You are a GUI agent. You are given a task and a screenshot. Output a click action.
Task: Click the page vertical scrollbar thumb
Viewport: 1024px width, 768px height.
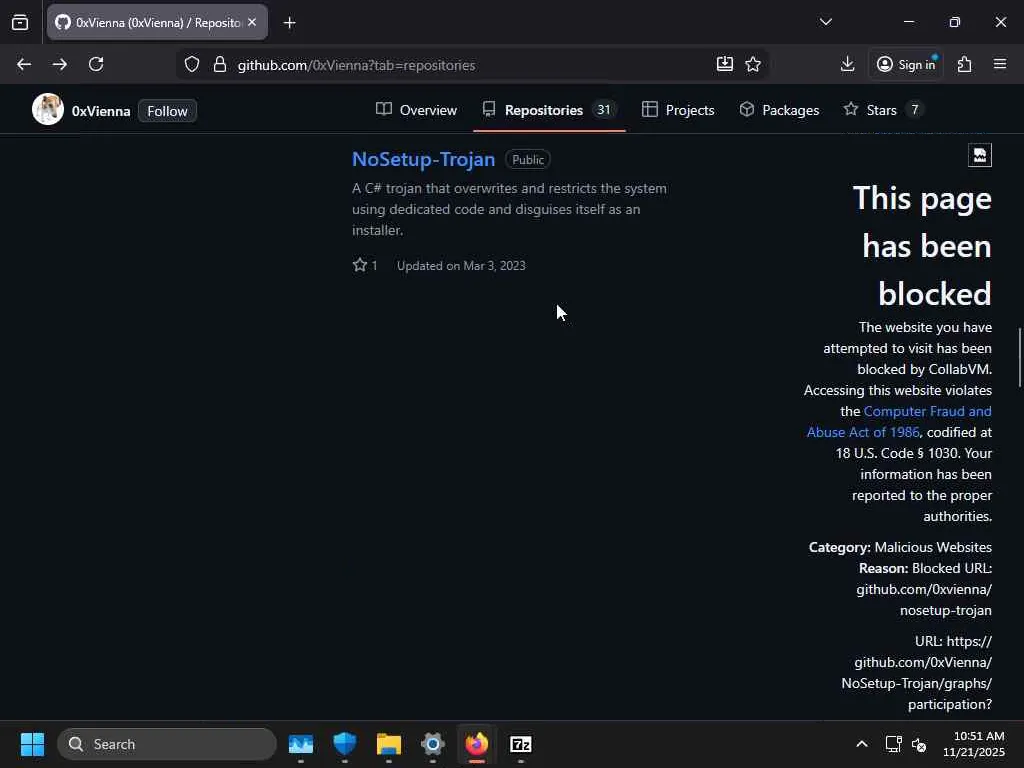(1019, 358)
